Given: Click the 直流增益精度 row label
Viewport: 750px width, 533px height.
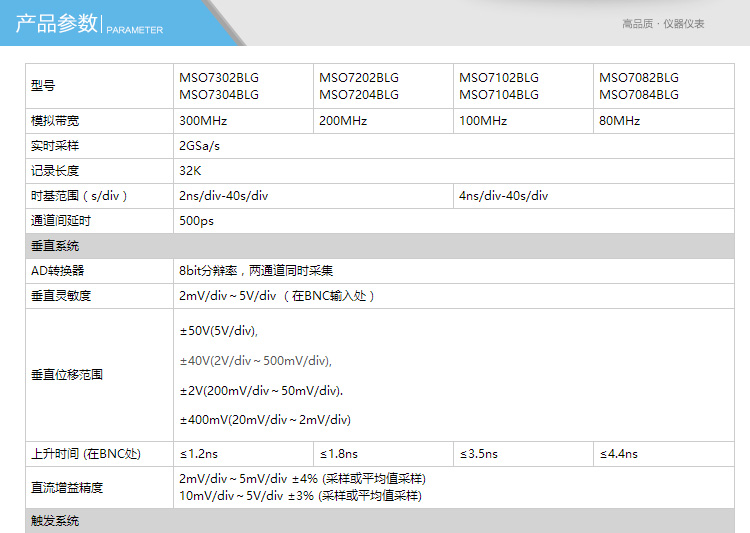Looking at the screenshot, I should point(67,488).
